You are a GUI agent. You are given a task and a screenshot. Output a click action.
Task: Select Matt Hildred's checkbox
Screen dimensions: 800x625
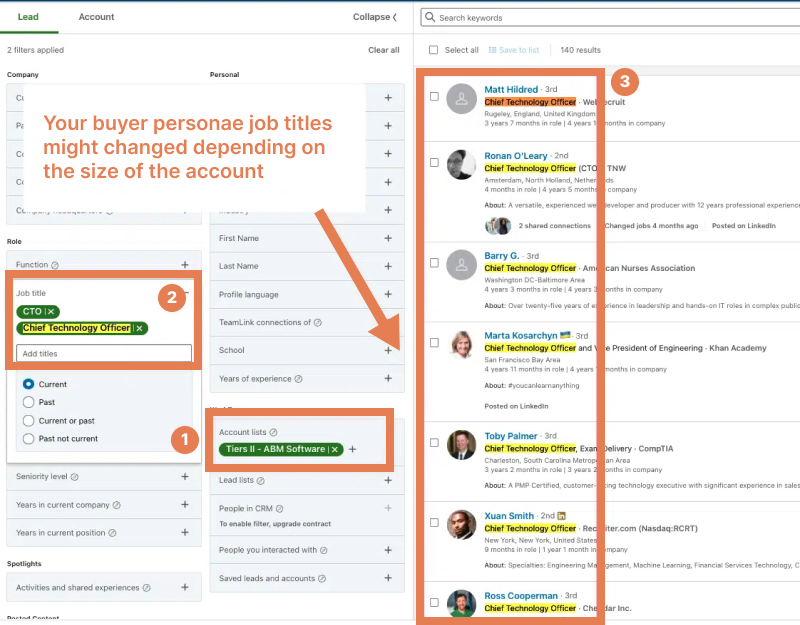coord(434,96)
